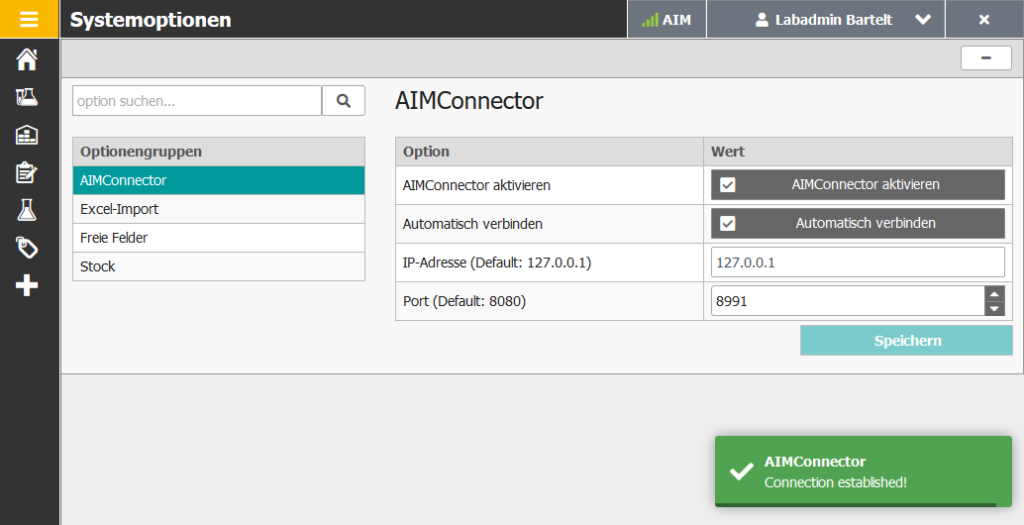Screen dimensions: 1024x525
Task: Decrease the port value with down arrow
Action: [994, 309]
